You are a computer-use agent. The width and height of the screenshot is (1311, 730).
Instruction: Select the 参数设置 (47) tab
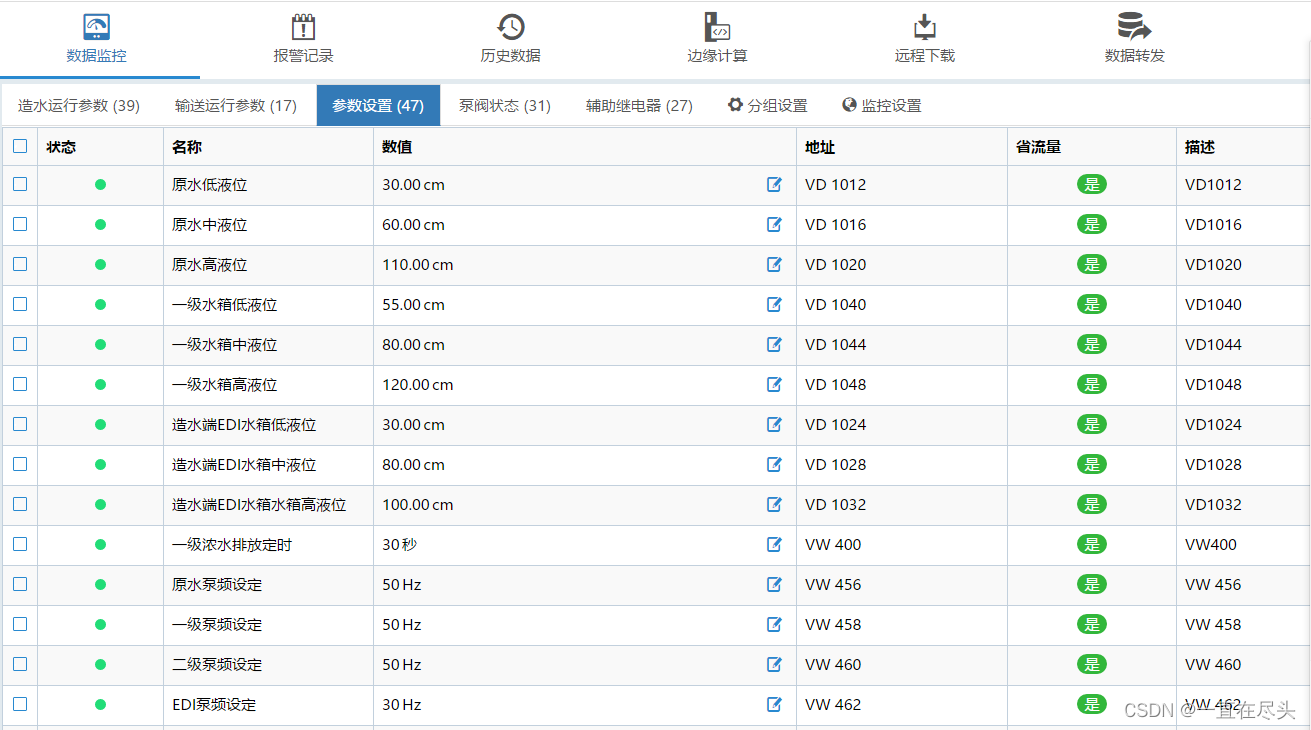point(378,105)
